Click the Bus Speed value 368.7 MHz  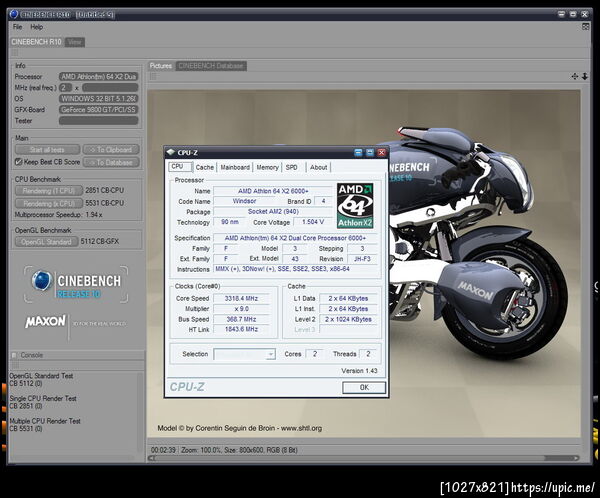[x=241, y=319]
